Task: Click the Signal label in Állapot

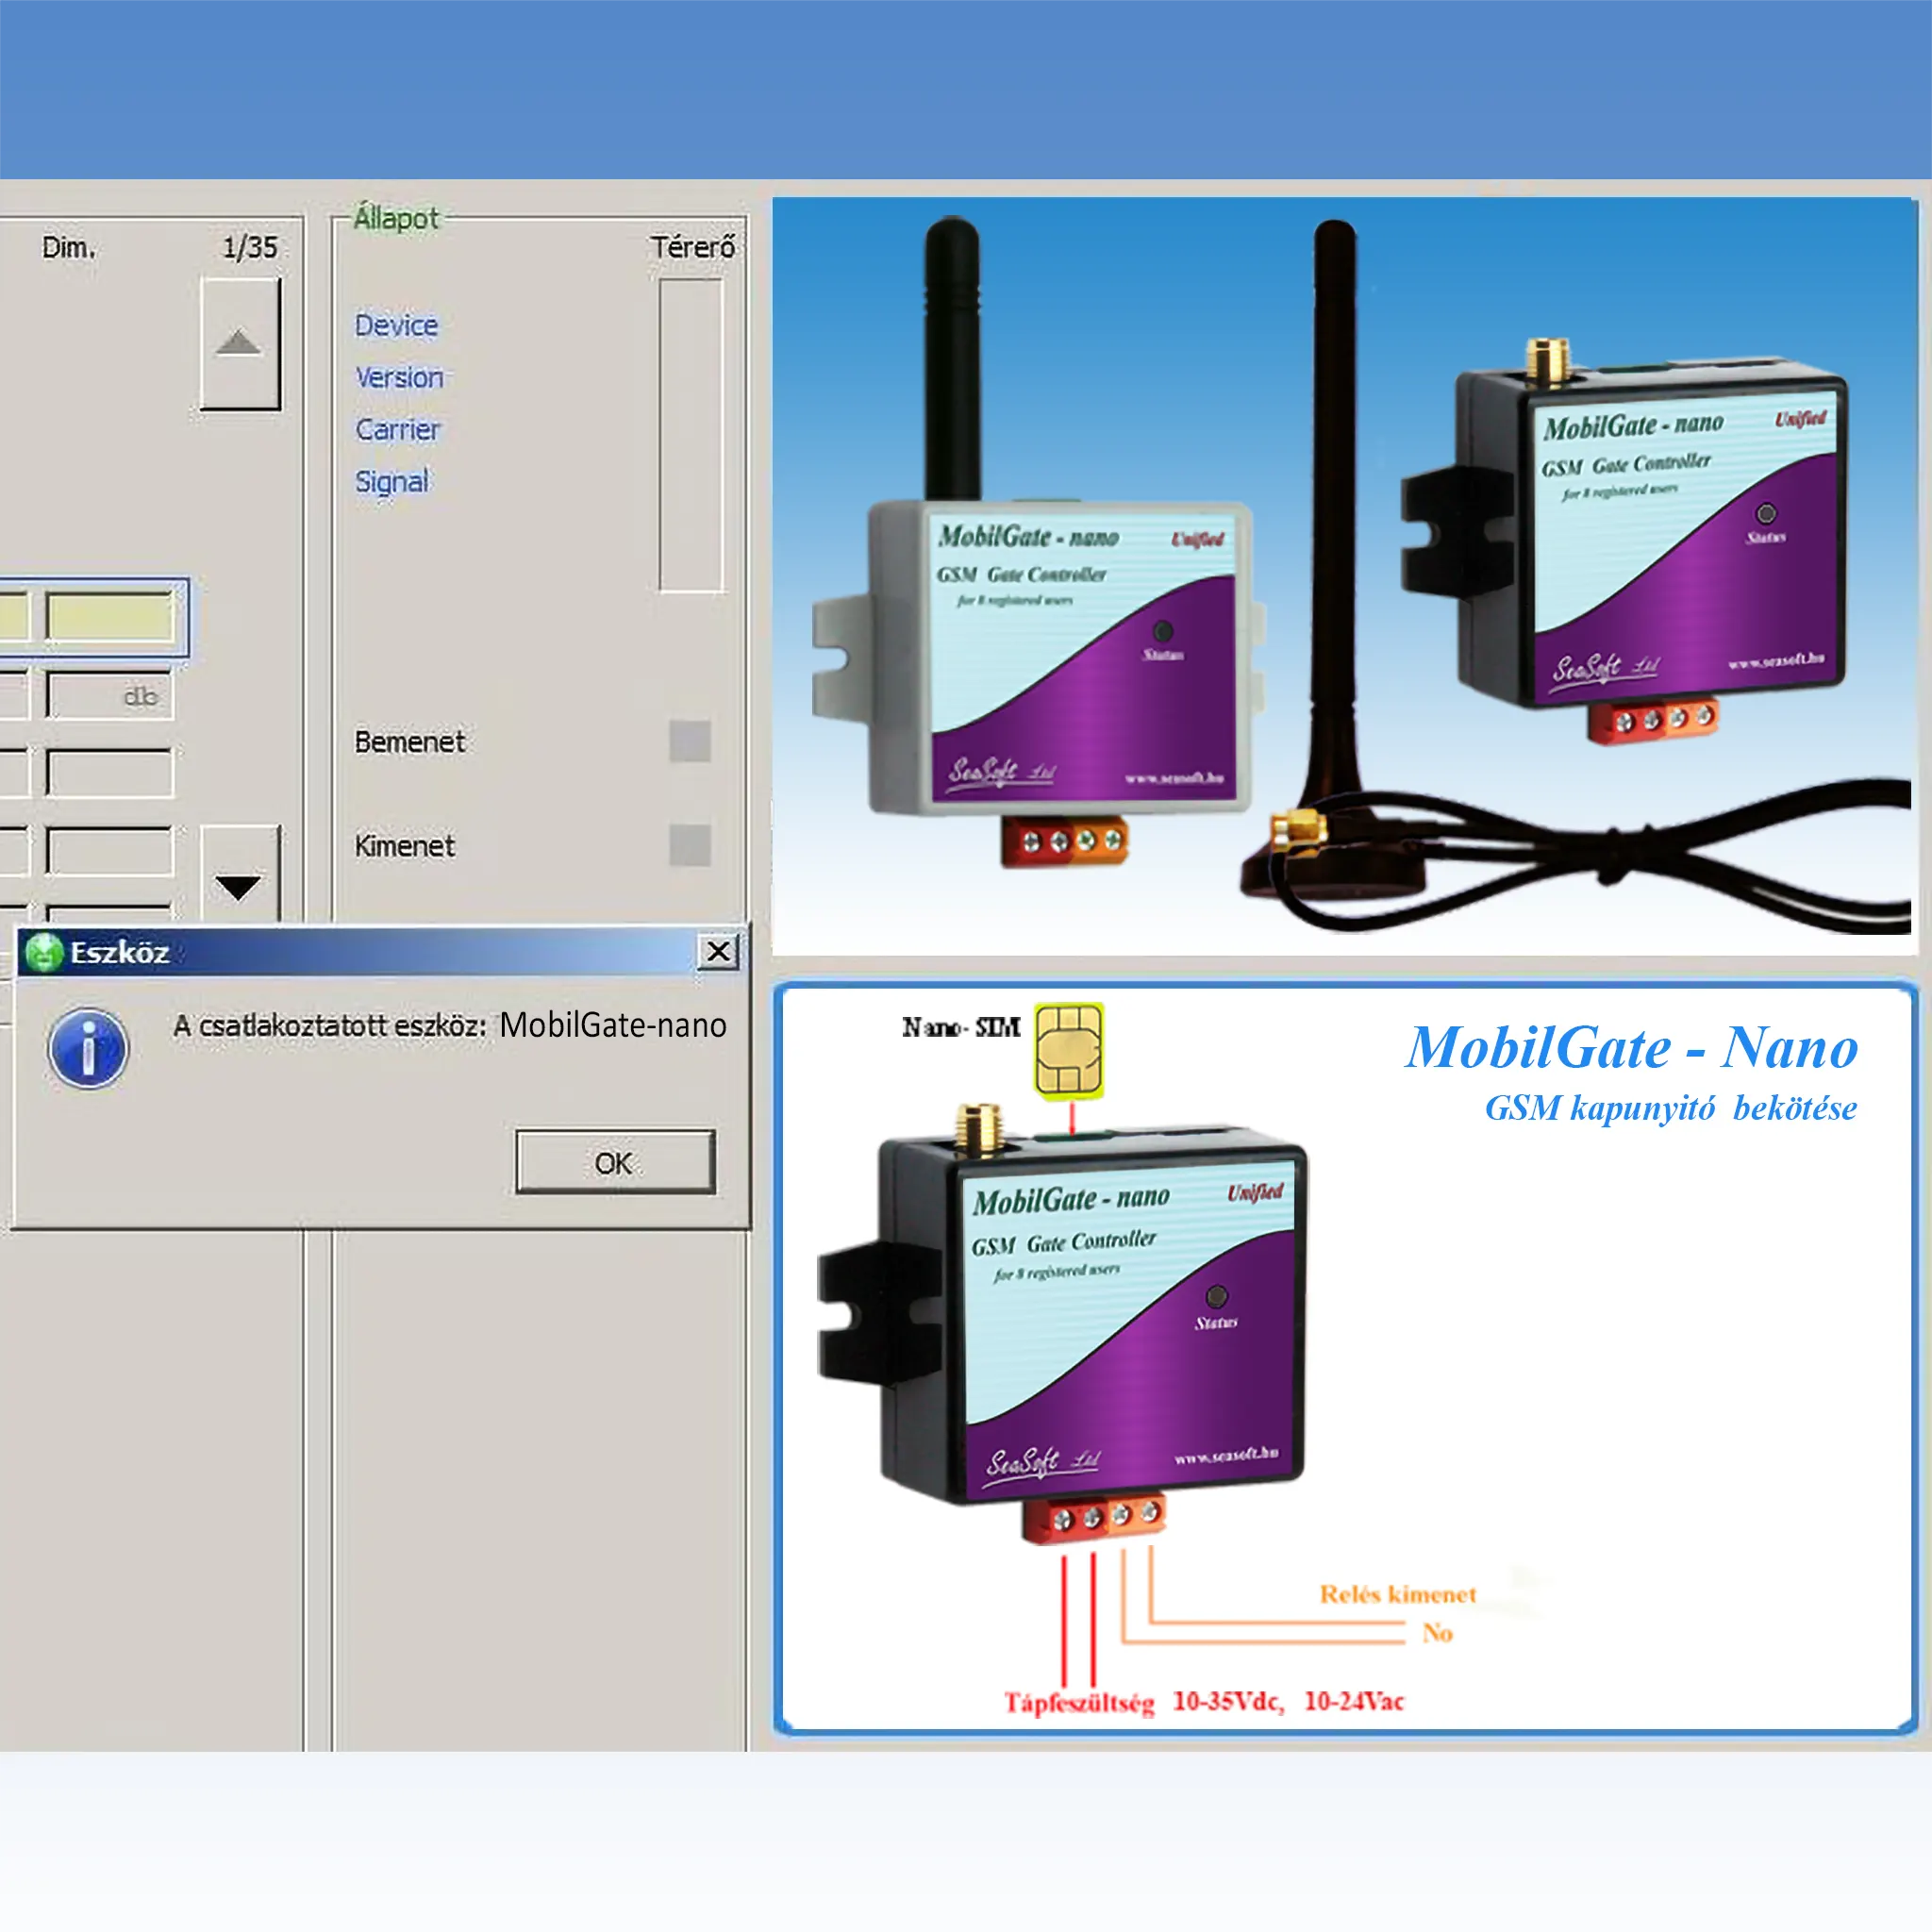Action: coord(392,482)
